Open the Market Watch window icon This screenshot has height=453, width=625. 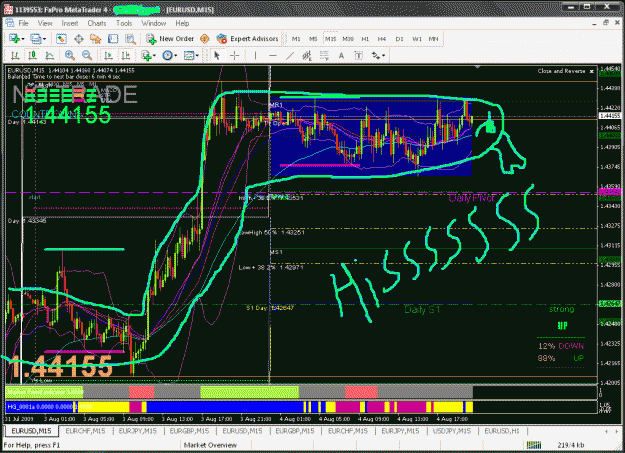[61, 39]
